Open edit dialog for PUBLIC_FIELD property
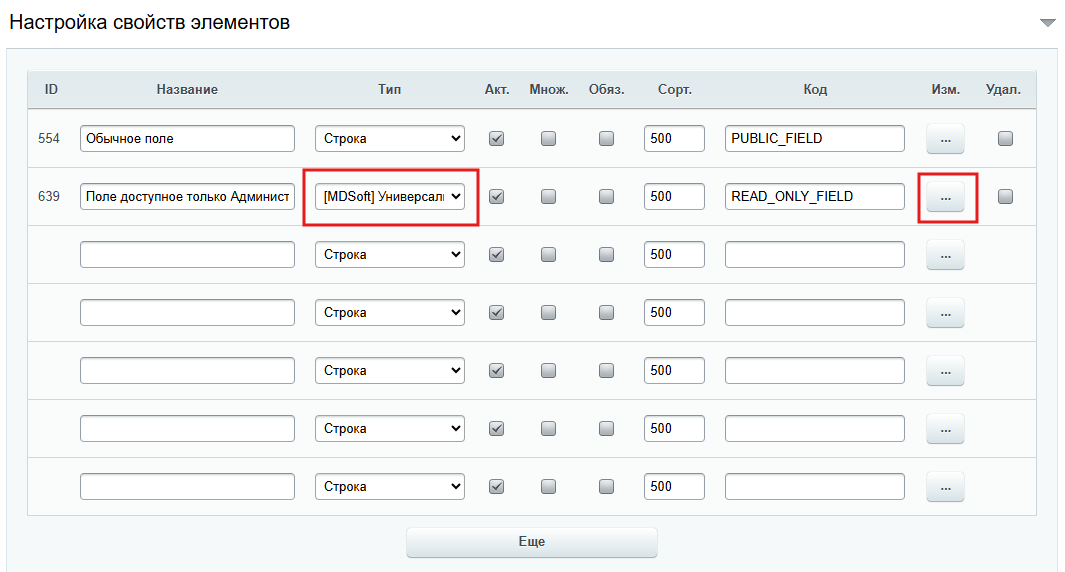Image resolution: width=1065 pixels, height=572 pixels. pos(945,139)
